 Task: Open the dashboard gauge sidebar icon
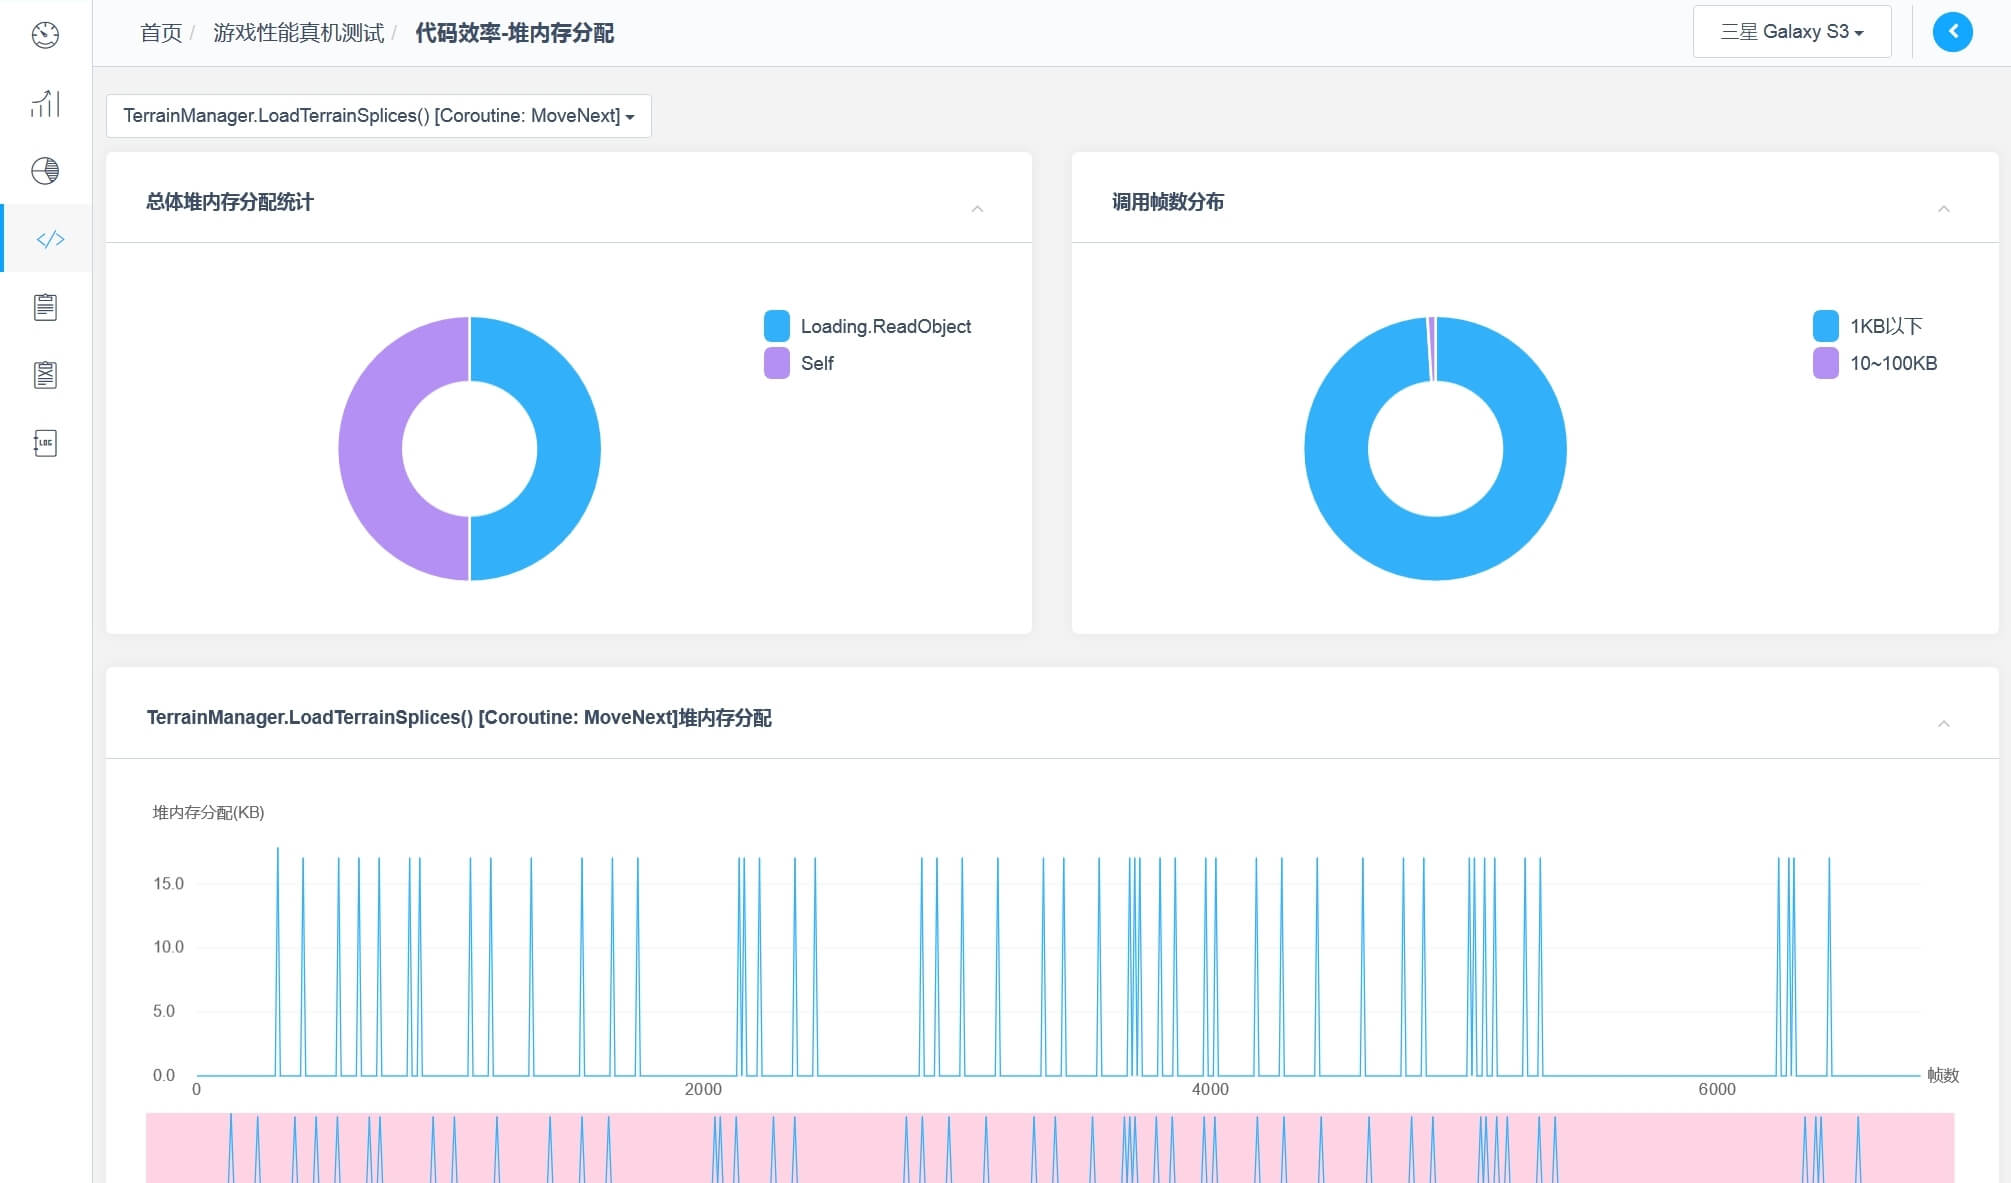click(x=45, y=35)
